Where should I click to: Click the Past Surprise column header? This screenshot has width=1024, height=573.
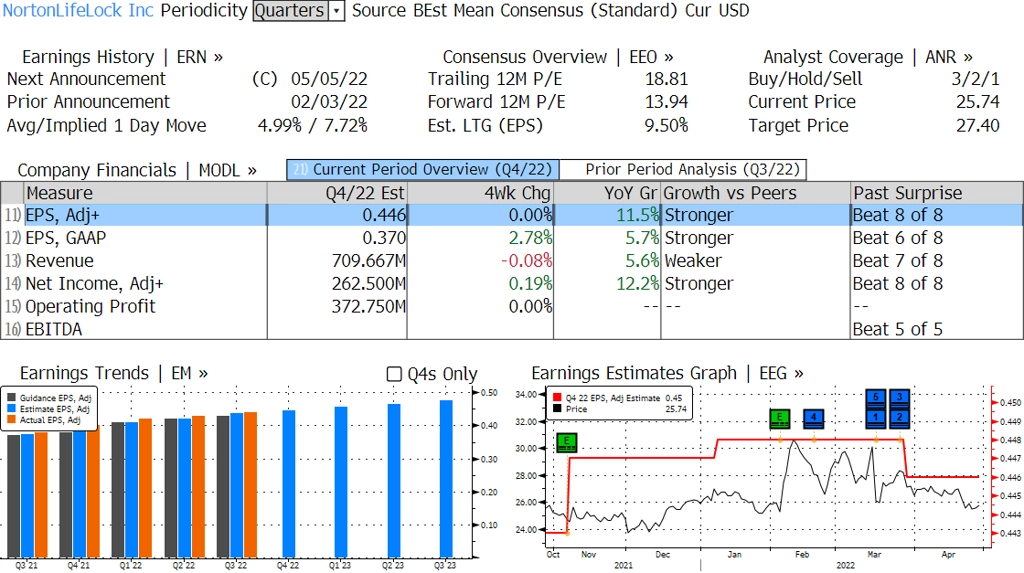click(936, 193)
